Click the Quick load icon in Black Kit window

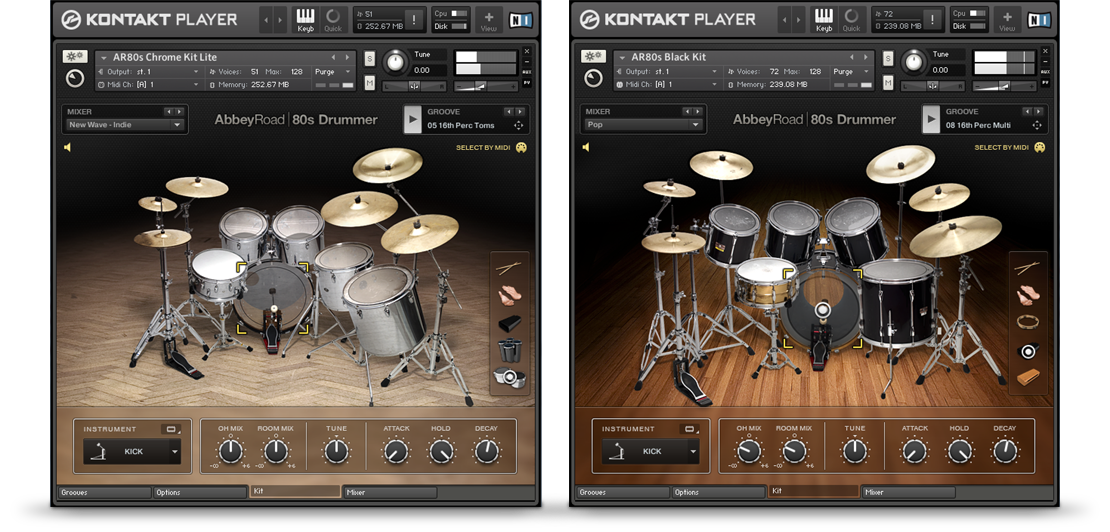point(851,19)
